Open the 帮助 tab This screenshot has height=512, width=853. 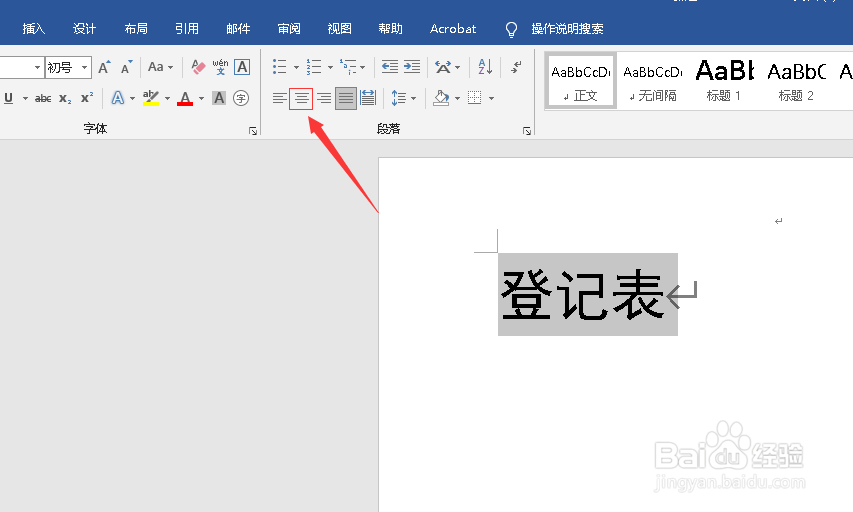[390, 29]
